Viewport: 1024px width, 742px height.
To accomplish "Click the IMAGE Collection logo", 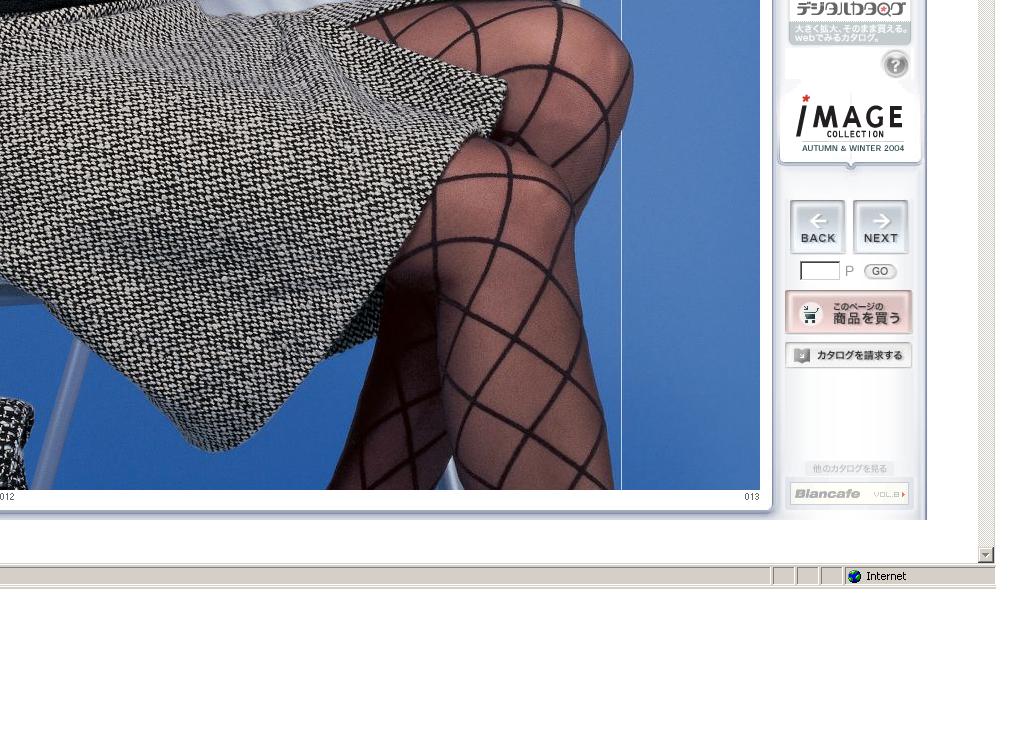I will pos(850,120).
